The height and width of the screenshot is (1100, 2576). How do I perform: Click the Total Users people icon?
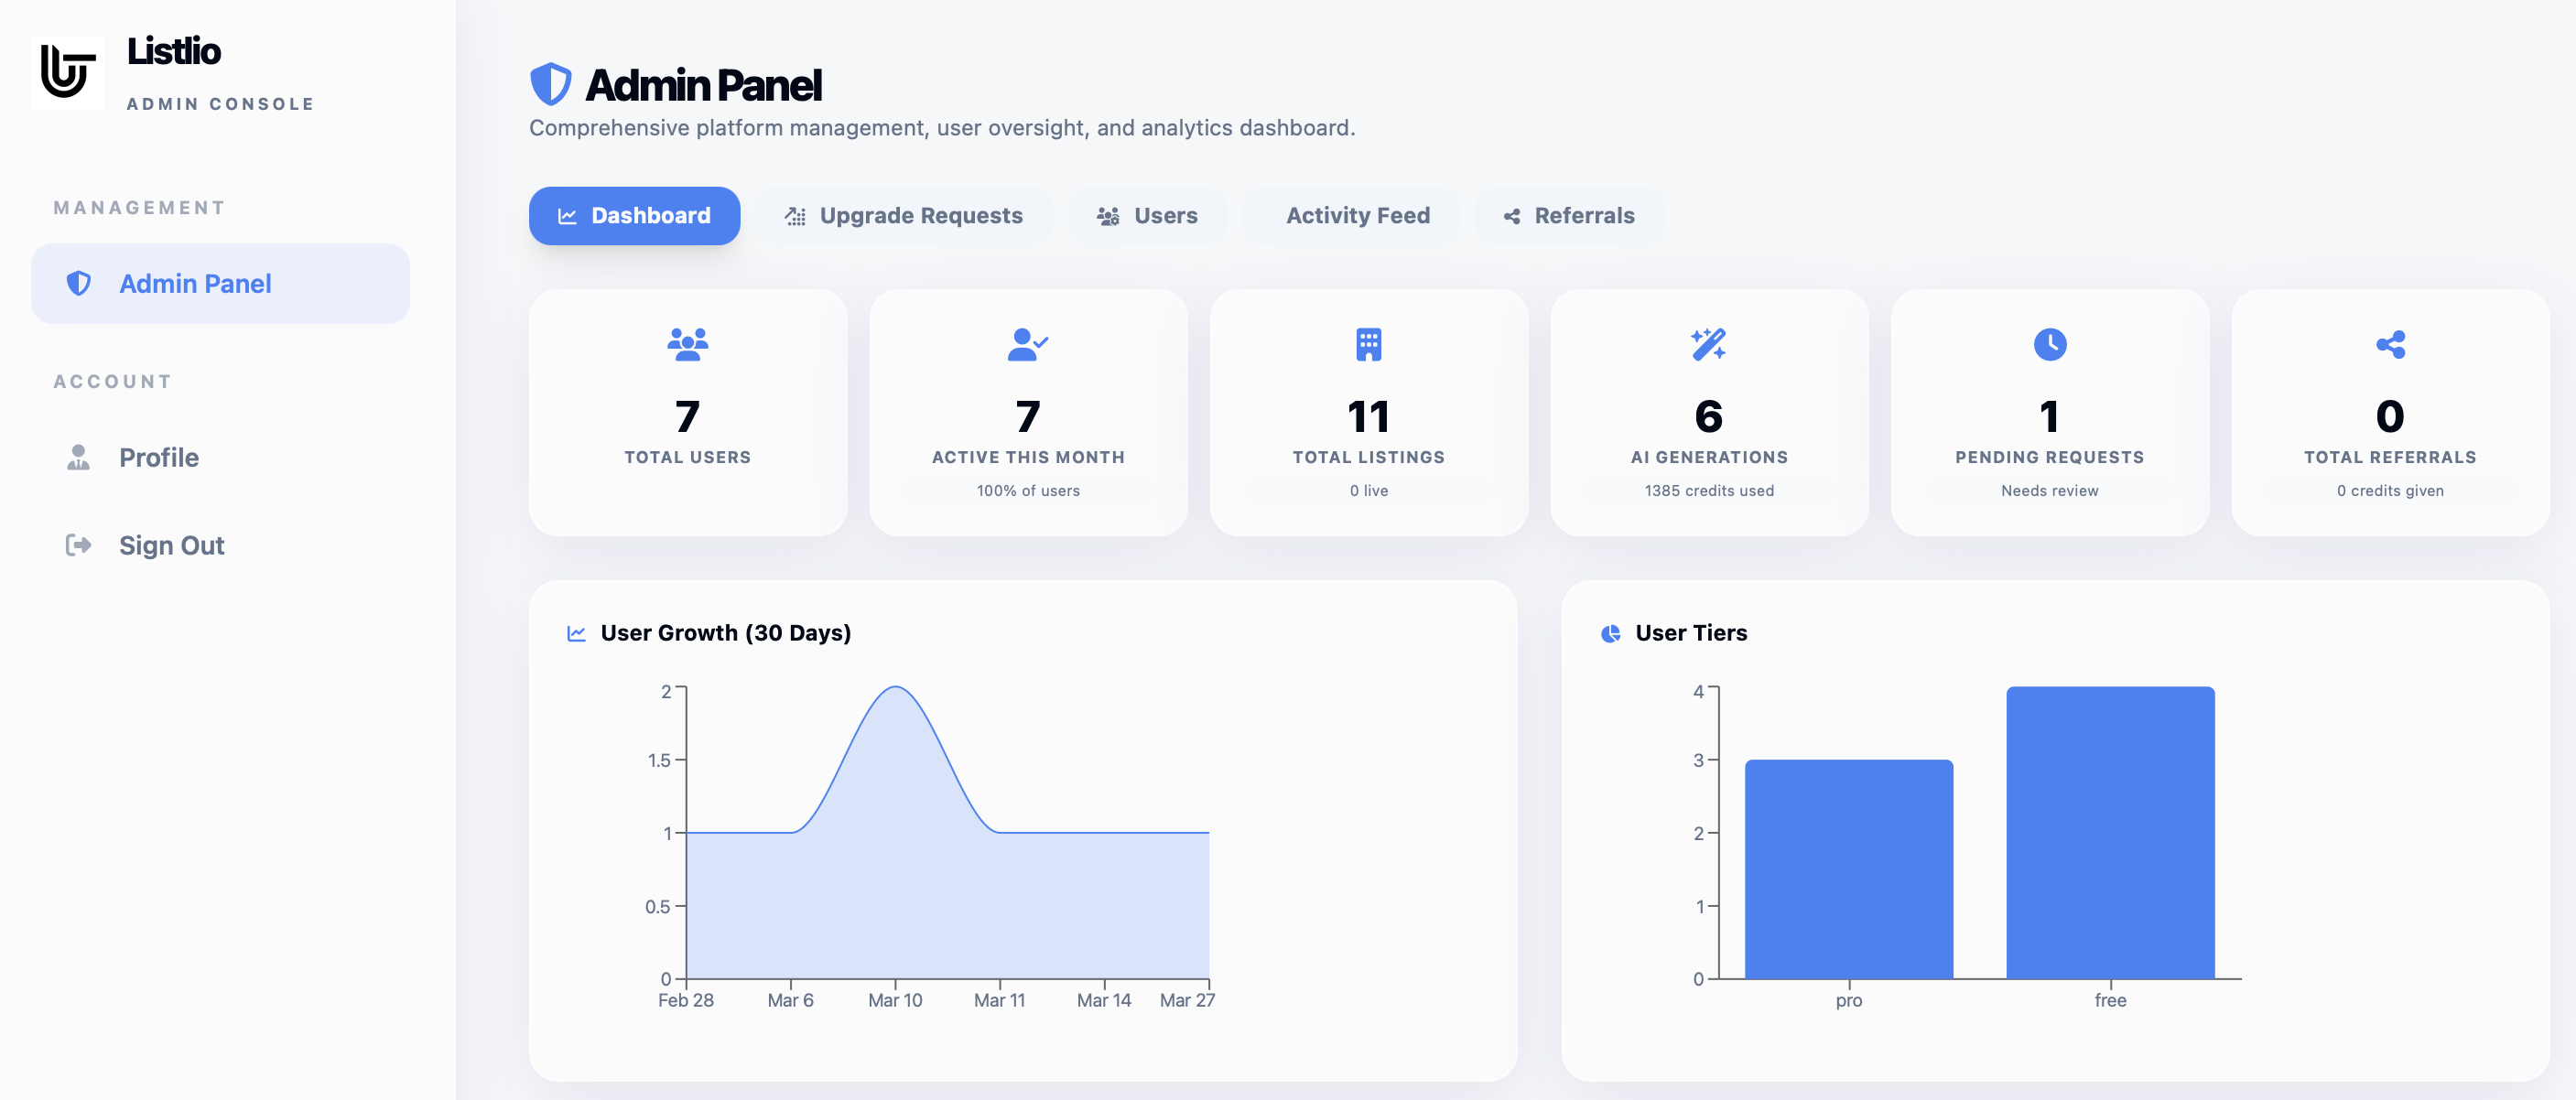pyautogui.click(x=687, y=344)
